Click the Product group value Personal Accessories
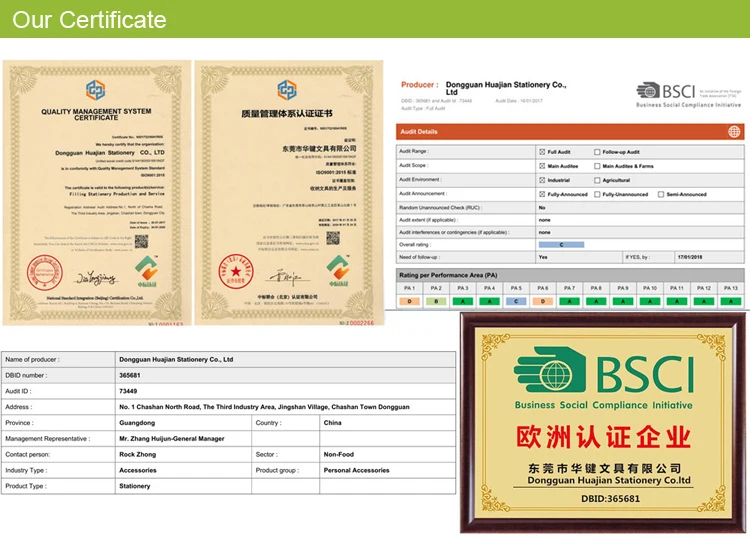Image resolution: width=750 pixels, height=550 pixels. click(x=356, y=470)
